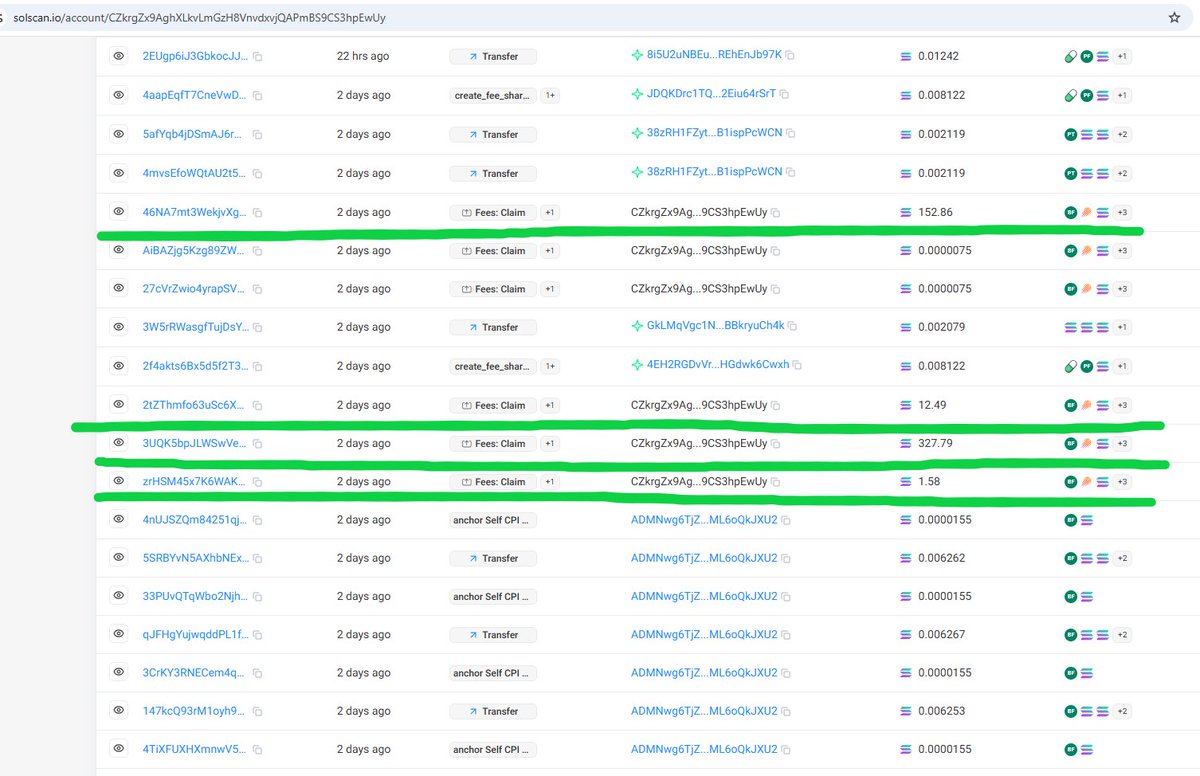Click the Transfer badge in the 147kcQ93rM1oyh9 row
The width and height of the screenshot is (1200, 776).
point(493,712)
